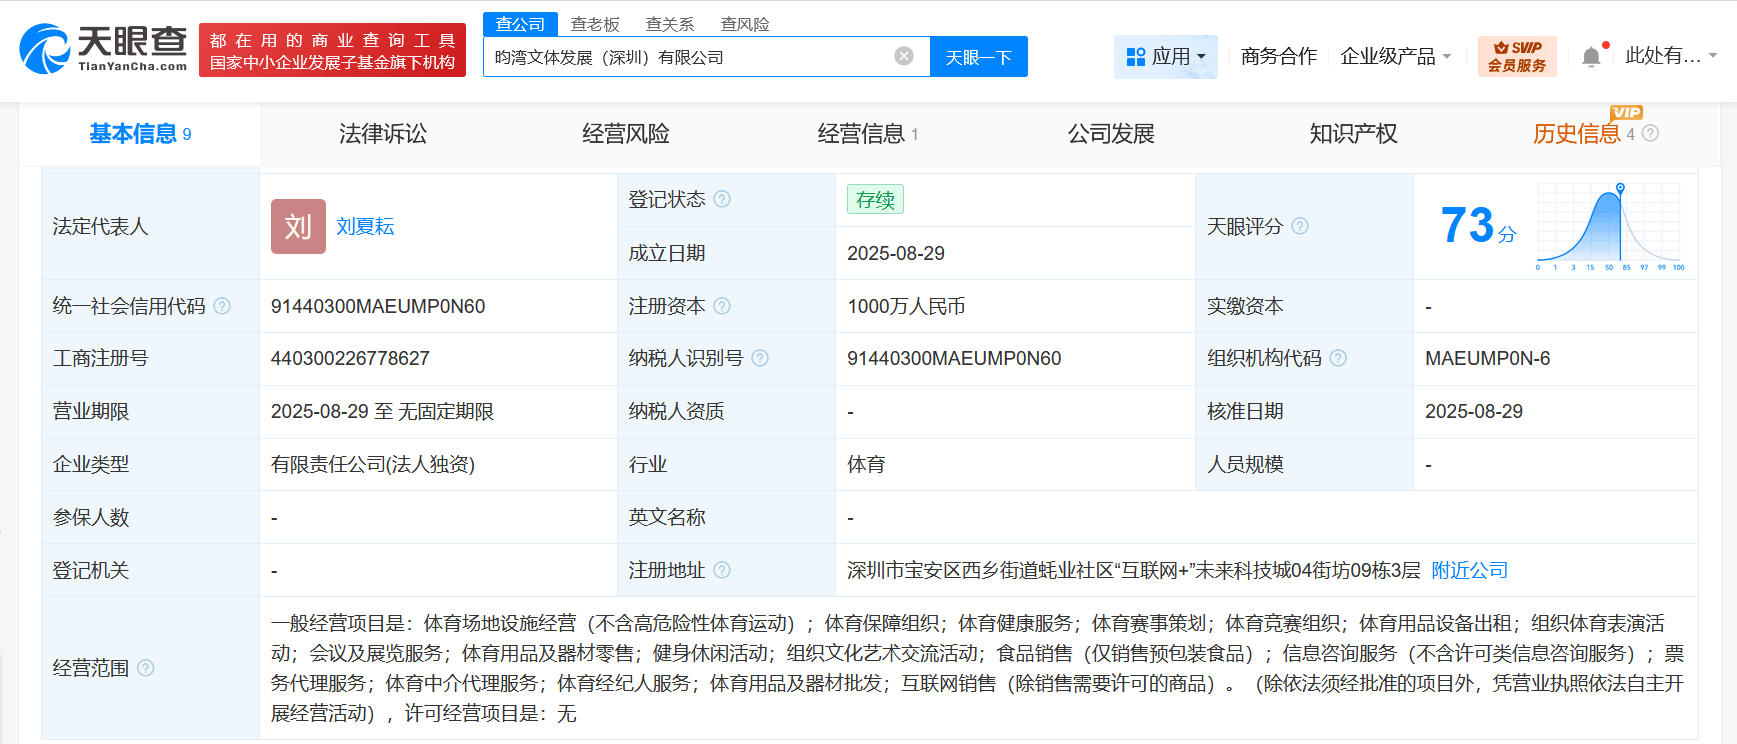The height and width of the screenshot is (744, 1737).
Task: Select the 经营范围 description paragraph
Action: click(x=977, y=668)
